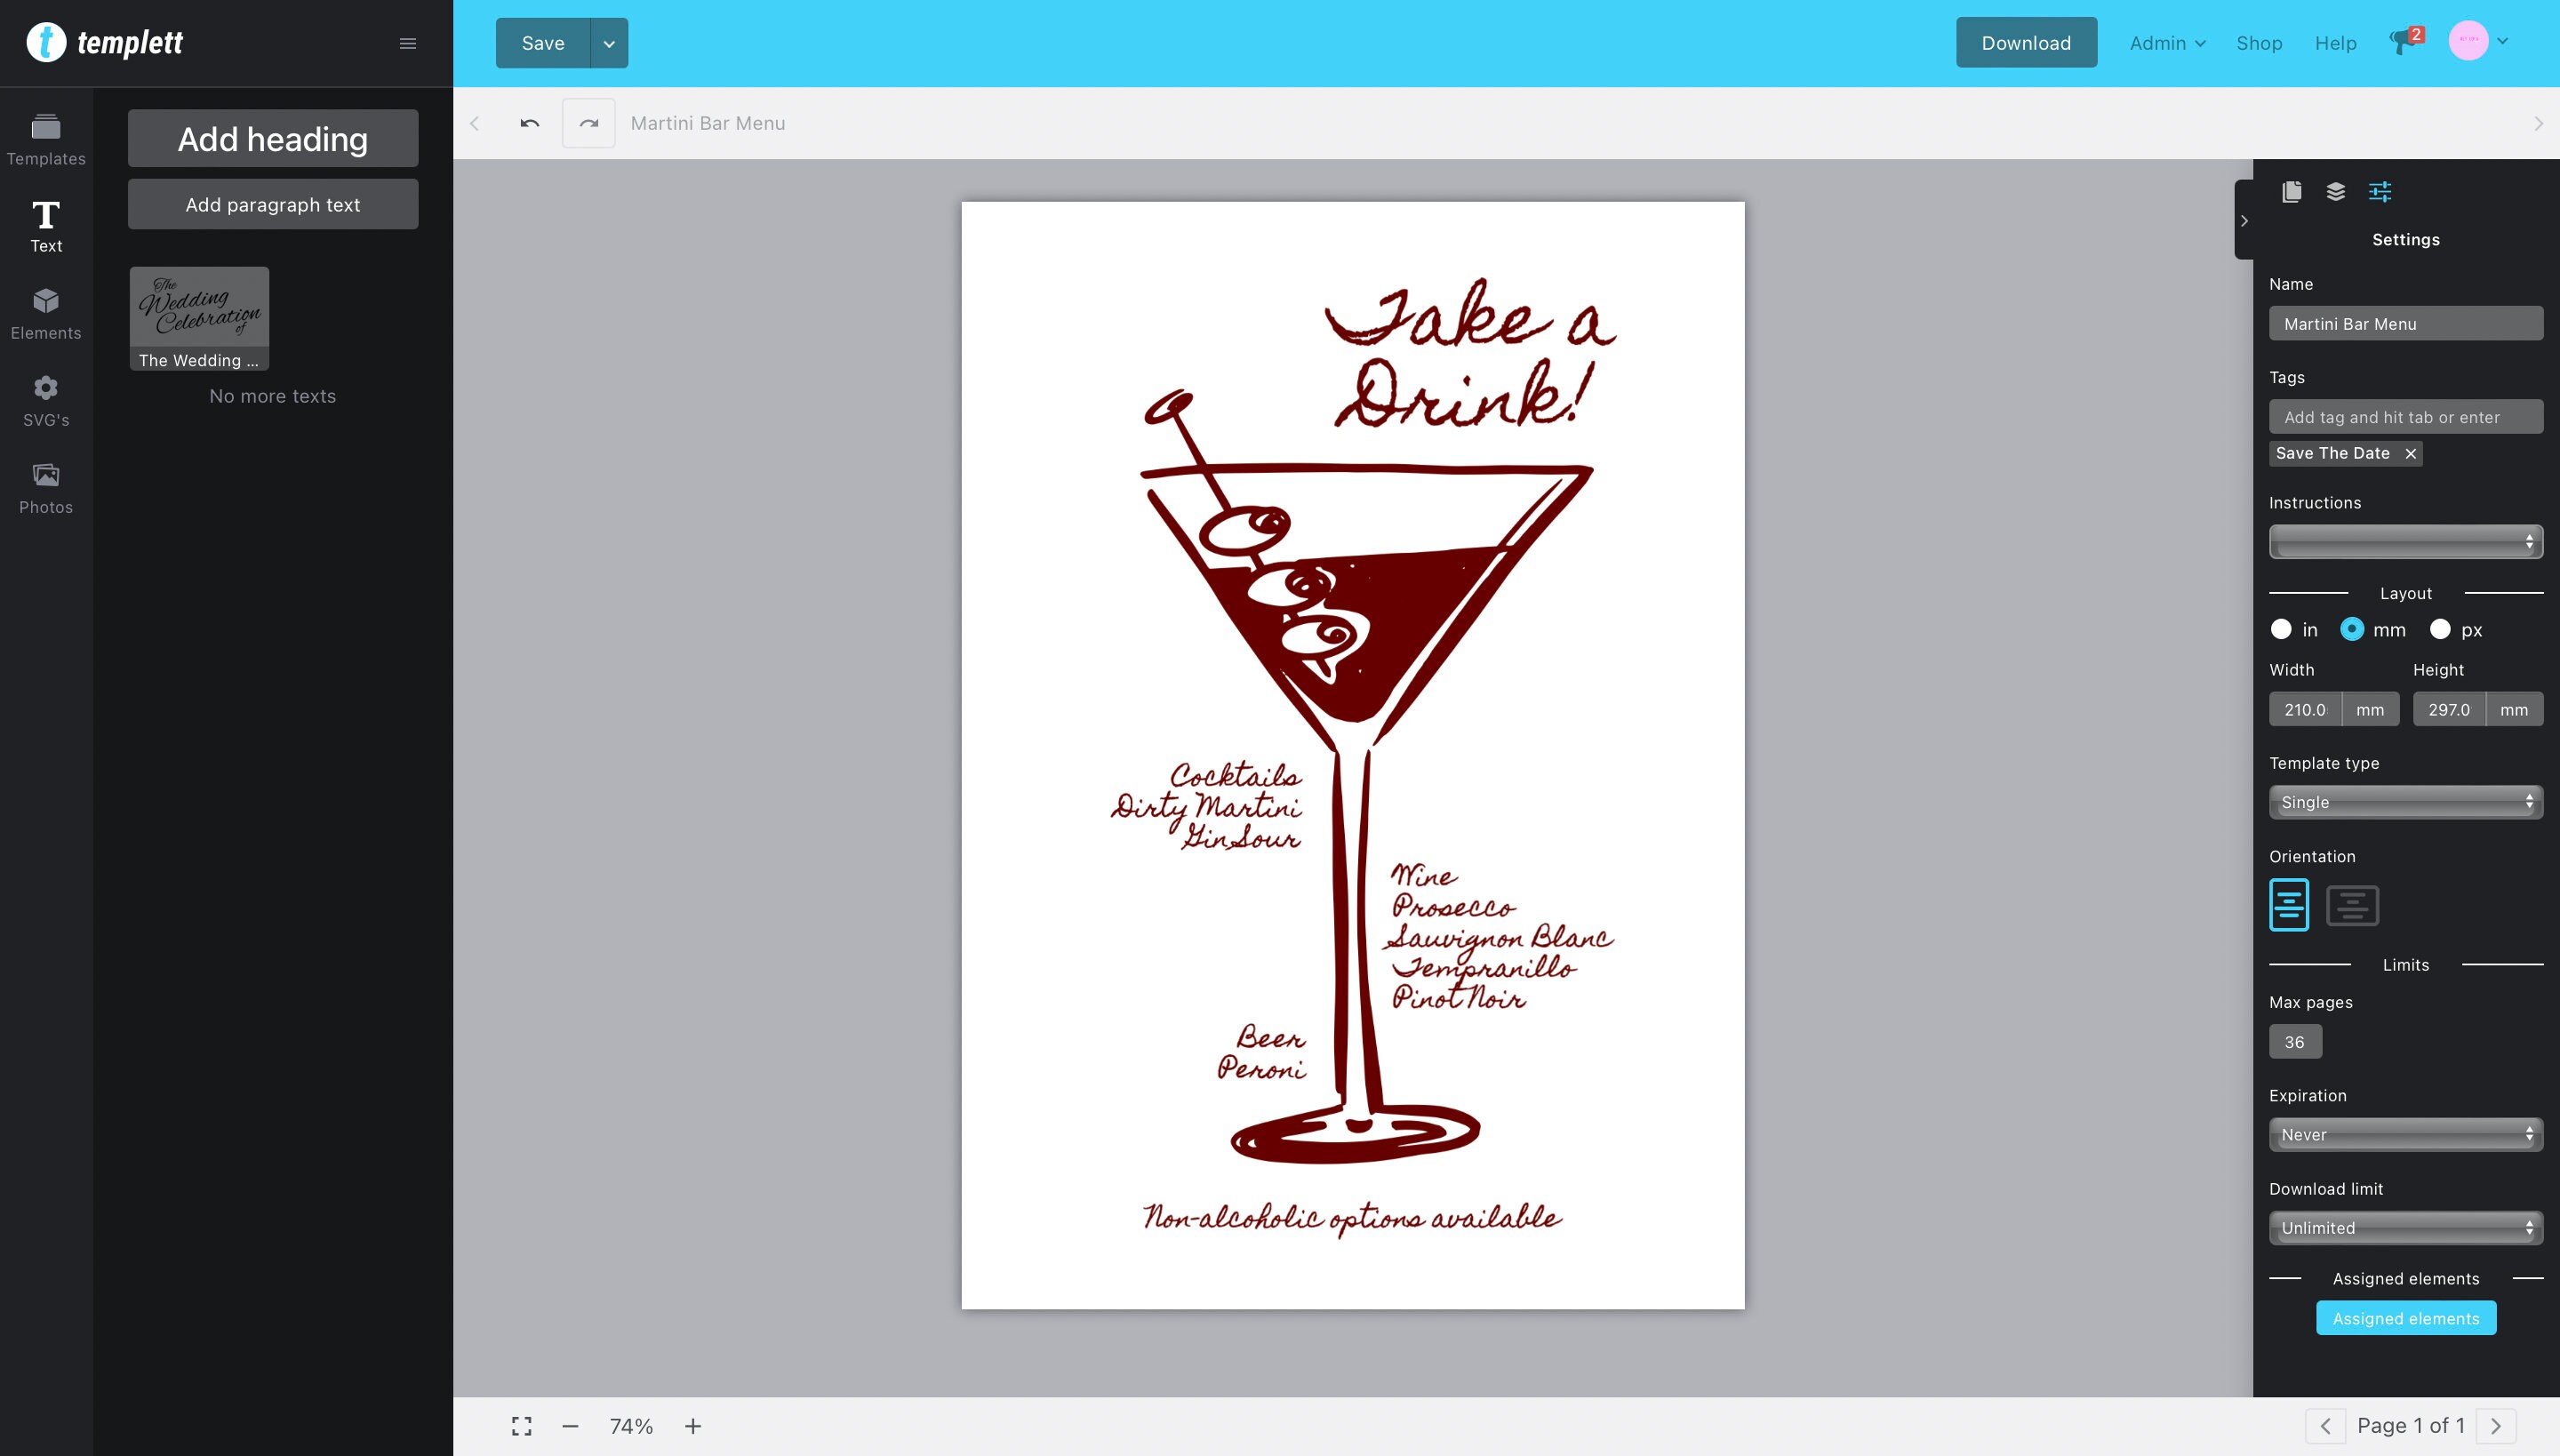Open the Template type dropdown
This screenshot has width=2560, height=1456.
coord(2404,801)
